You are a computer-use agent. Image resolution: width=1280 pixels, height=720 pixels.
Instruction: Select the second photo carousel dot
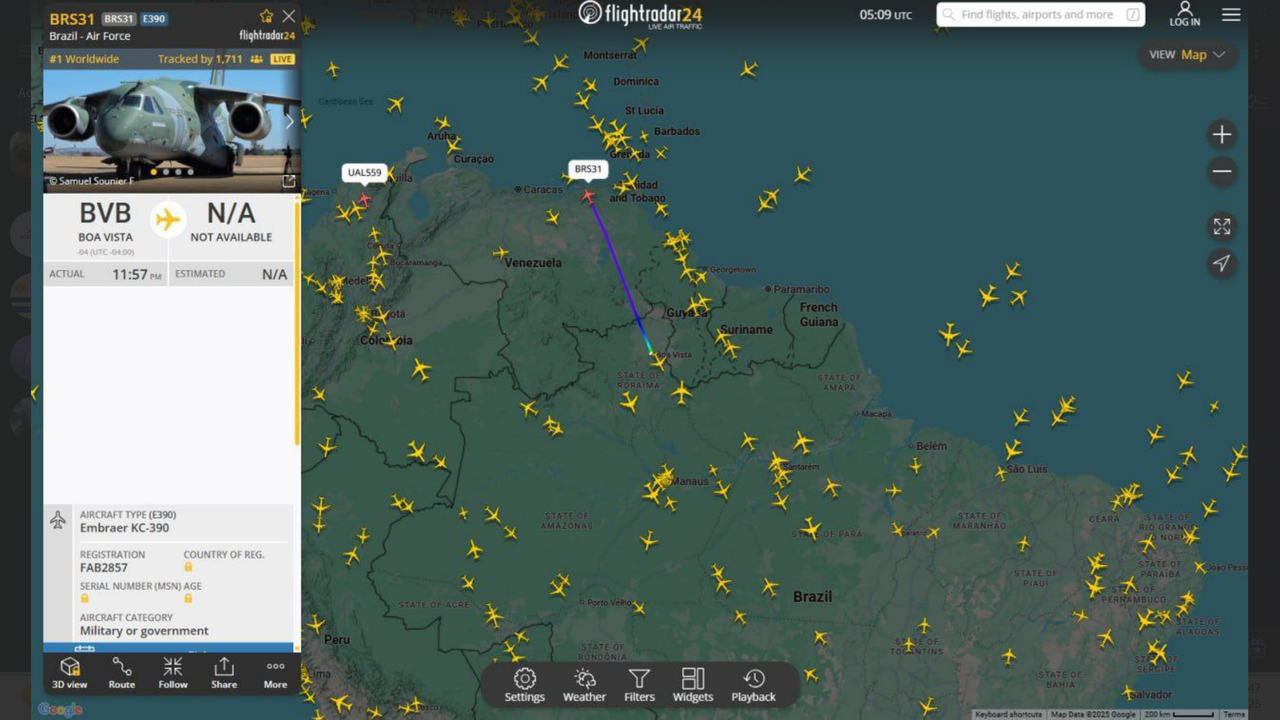166,172
